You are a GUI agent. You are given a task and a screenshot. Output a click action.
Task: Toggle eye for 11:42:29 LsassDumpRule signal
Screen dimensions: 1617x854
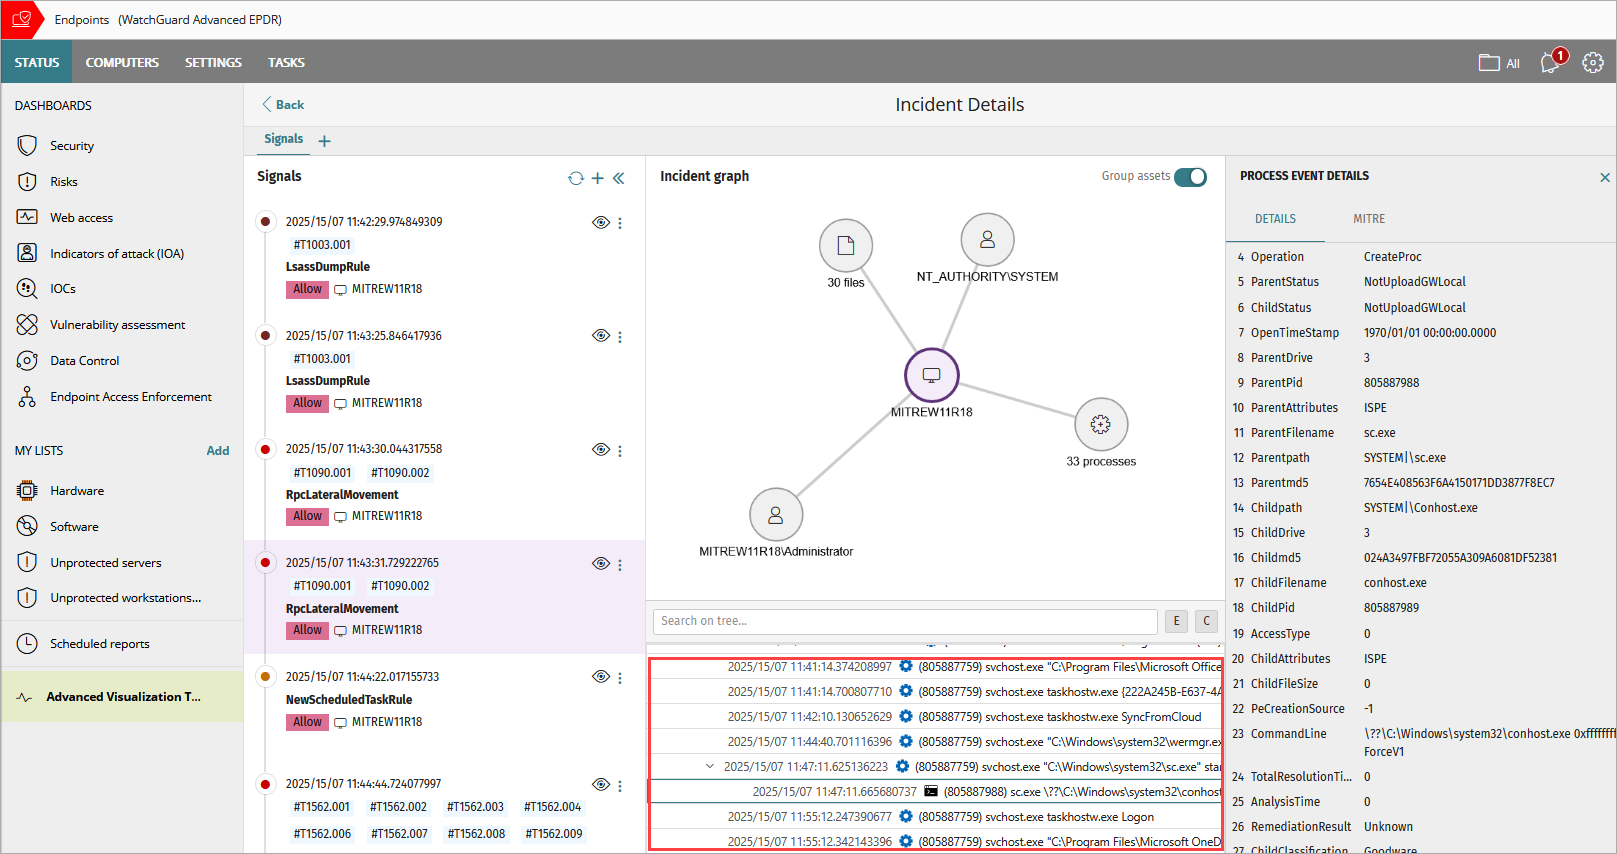point(601,222)
